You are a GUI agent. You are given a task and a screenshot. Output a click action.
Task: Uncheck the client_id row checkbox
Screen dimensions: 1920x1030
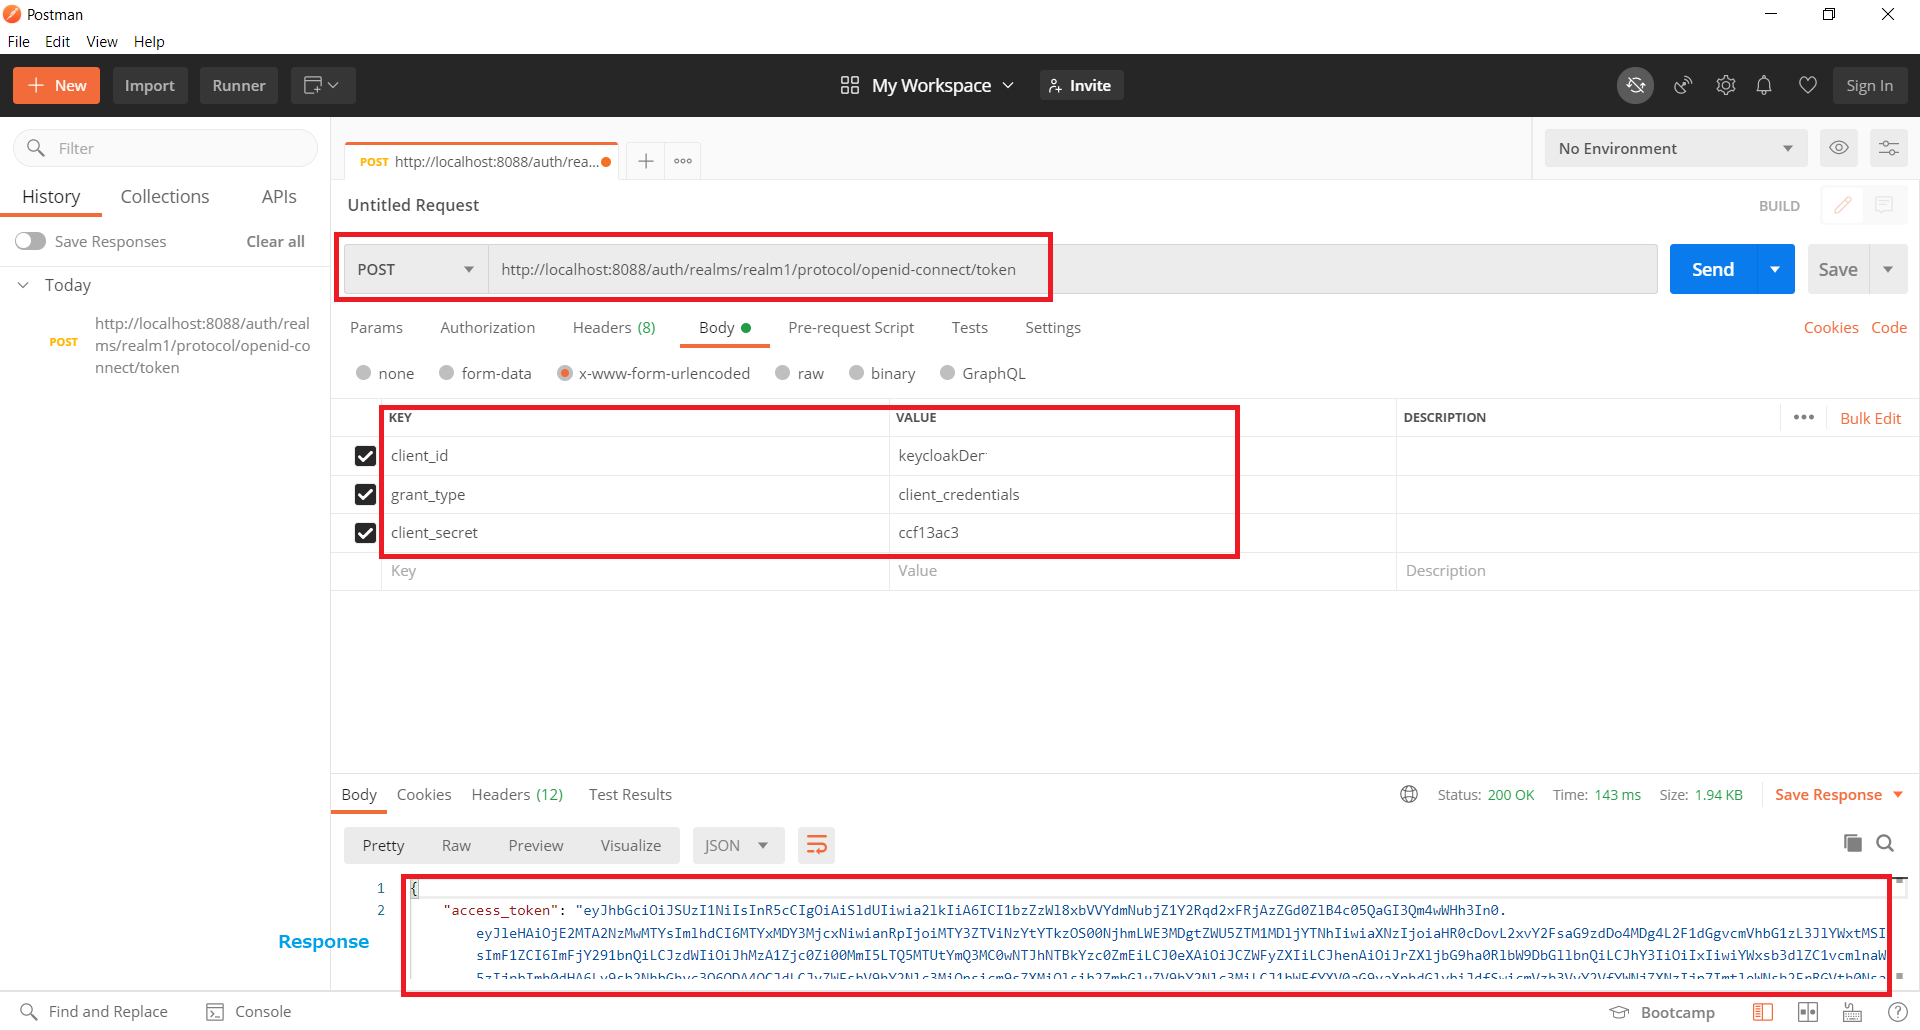(x=365, y=456)
